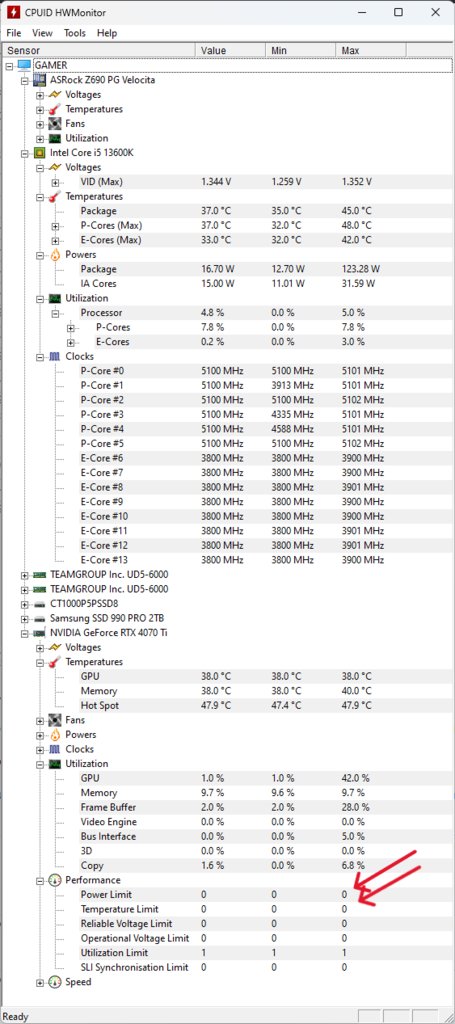Click the GAMER computer icon
Screen dimensions: 455x1024
coord(24,65)
